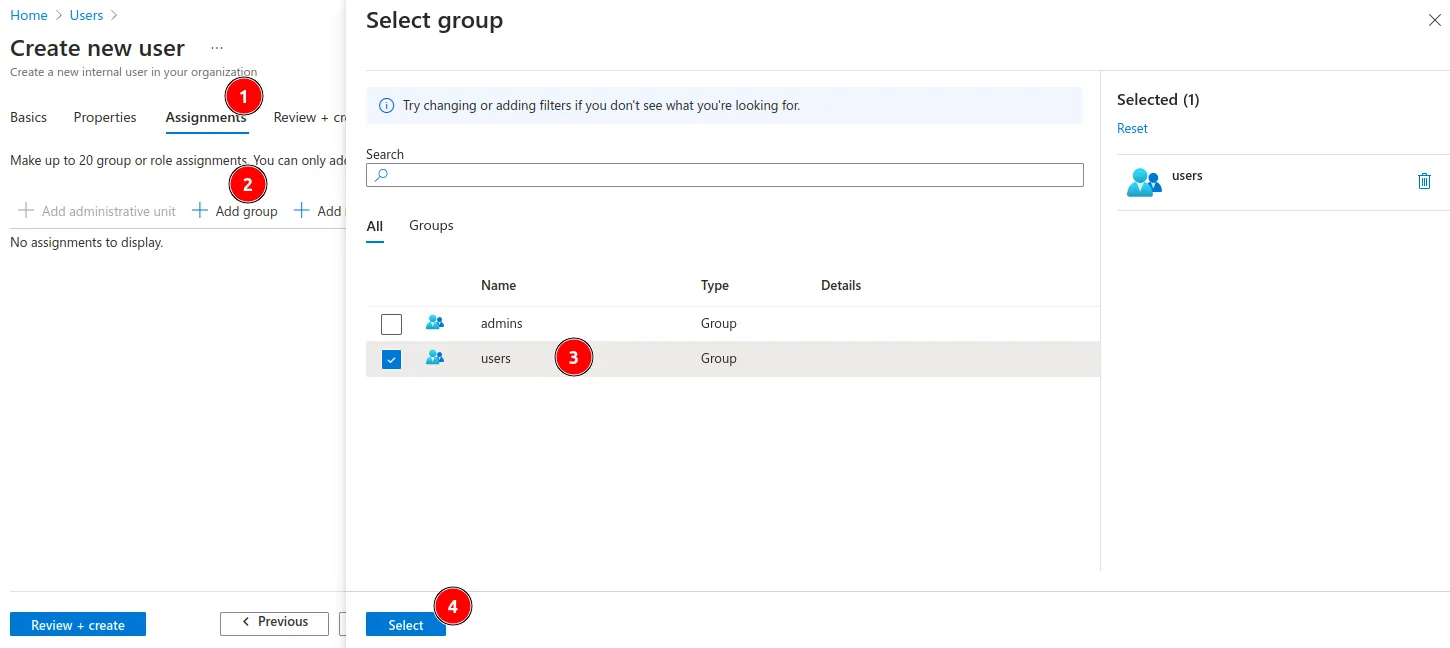Open the Users breadcrumb link

(86, 16)
